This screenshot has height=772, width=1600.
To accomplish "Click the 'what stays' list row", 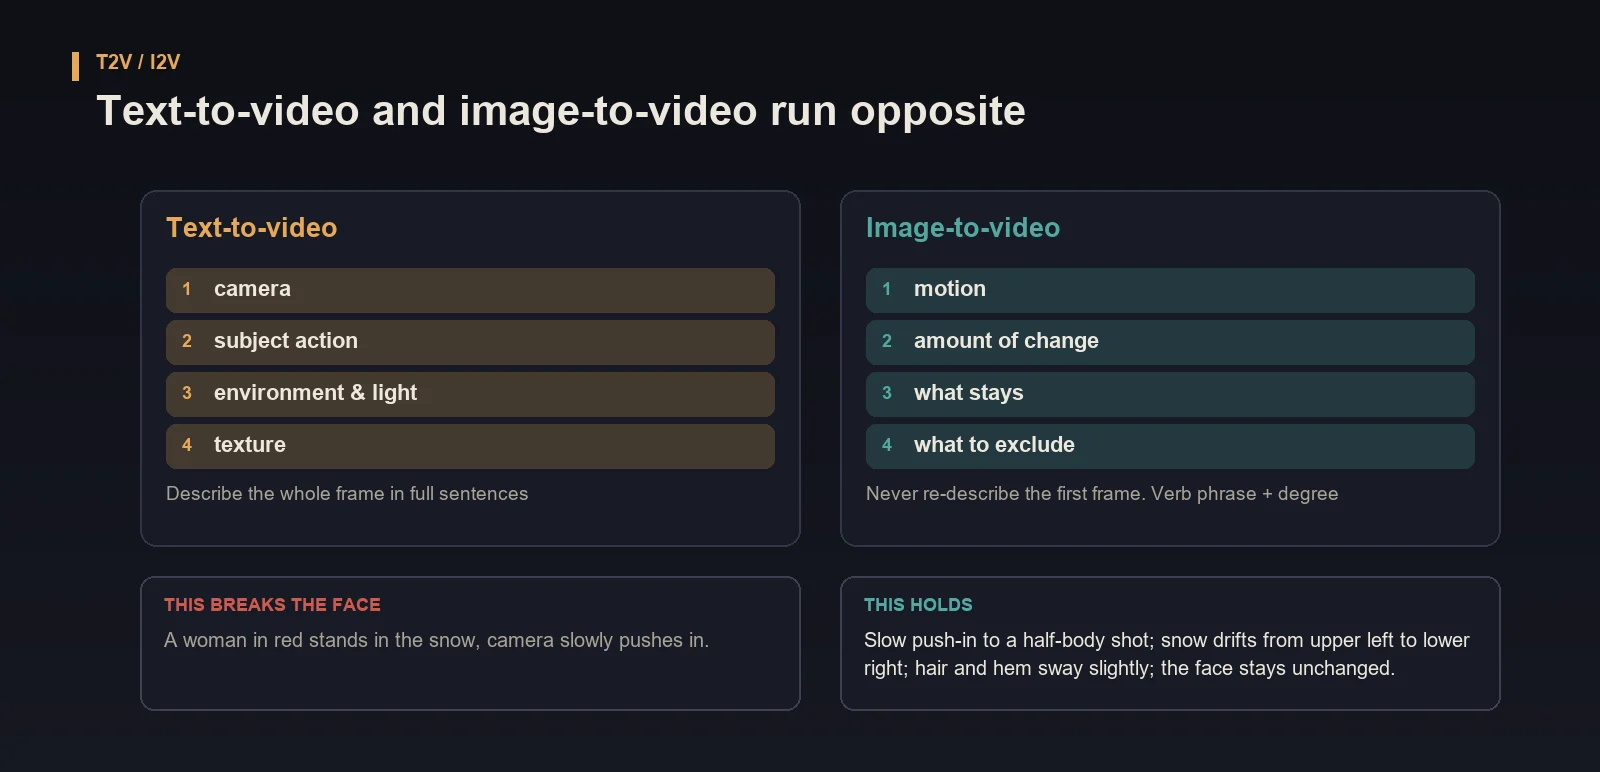I will coord(1170,394).
